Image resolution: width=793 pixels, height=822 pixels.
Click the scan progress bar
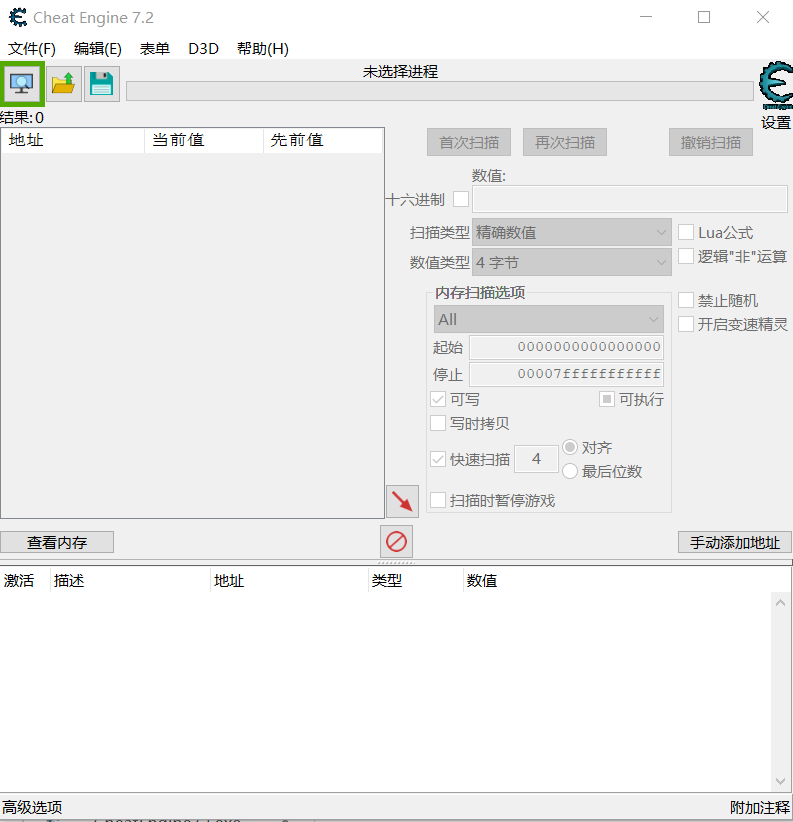pos(440,91)
